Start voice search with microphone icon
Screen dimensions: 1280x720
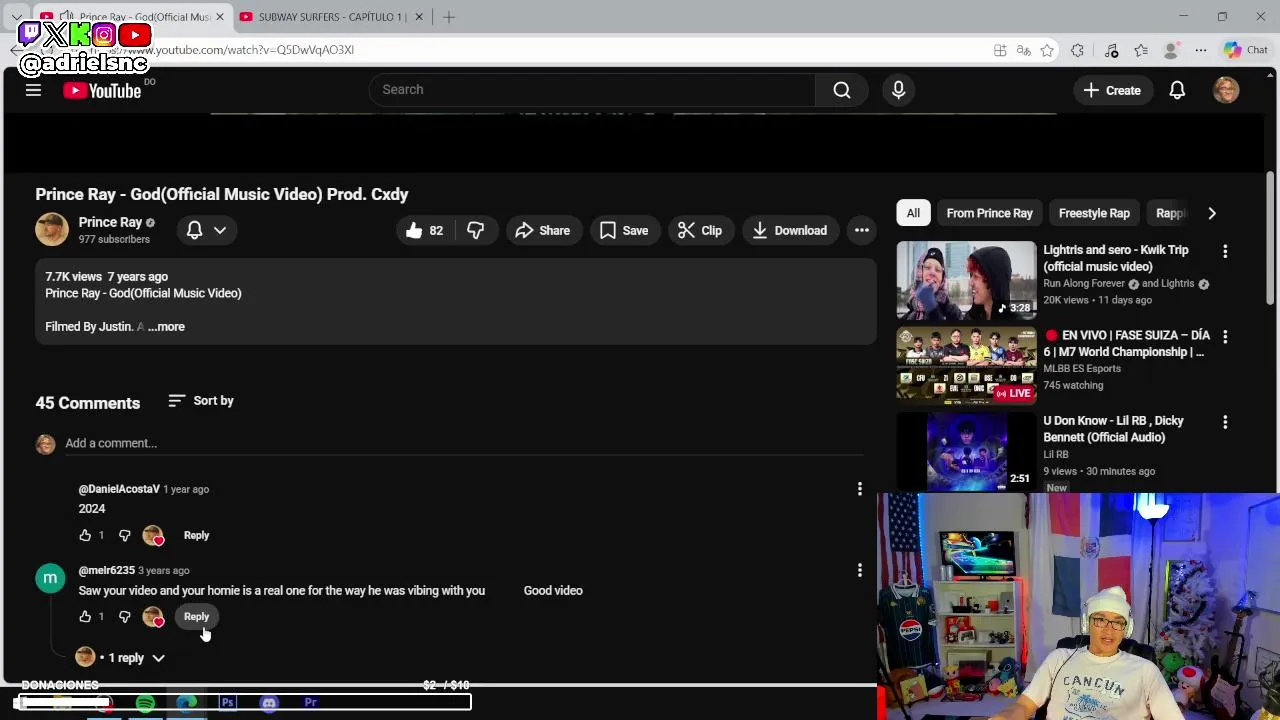click(x=898, y=90)
